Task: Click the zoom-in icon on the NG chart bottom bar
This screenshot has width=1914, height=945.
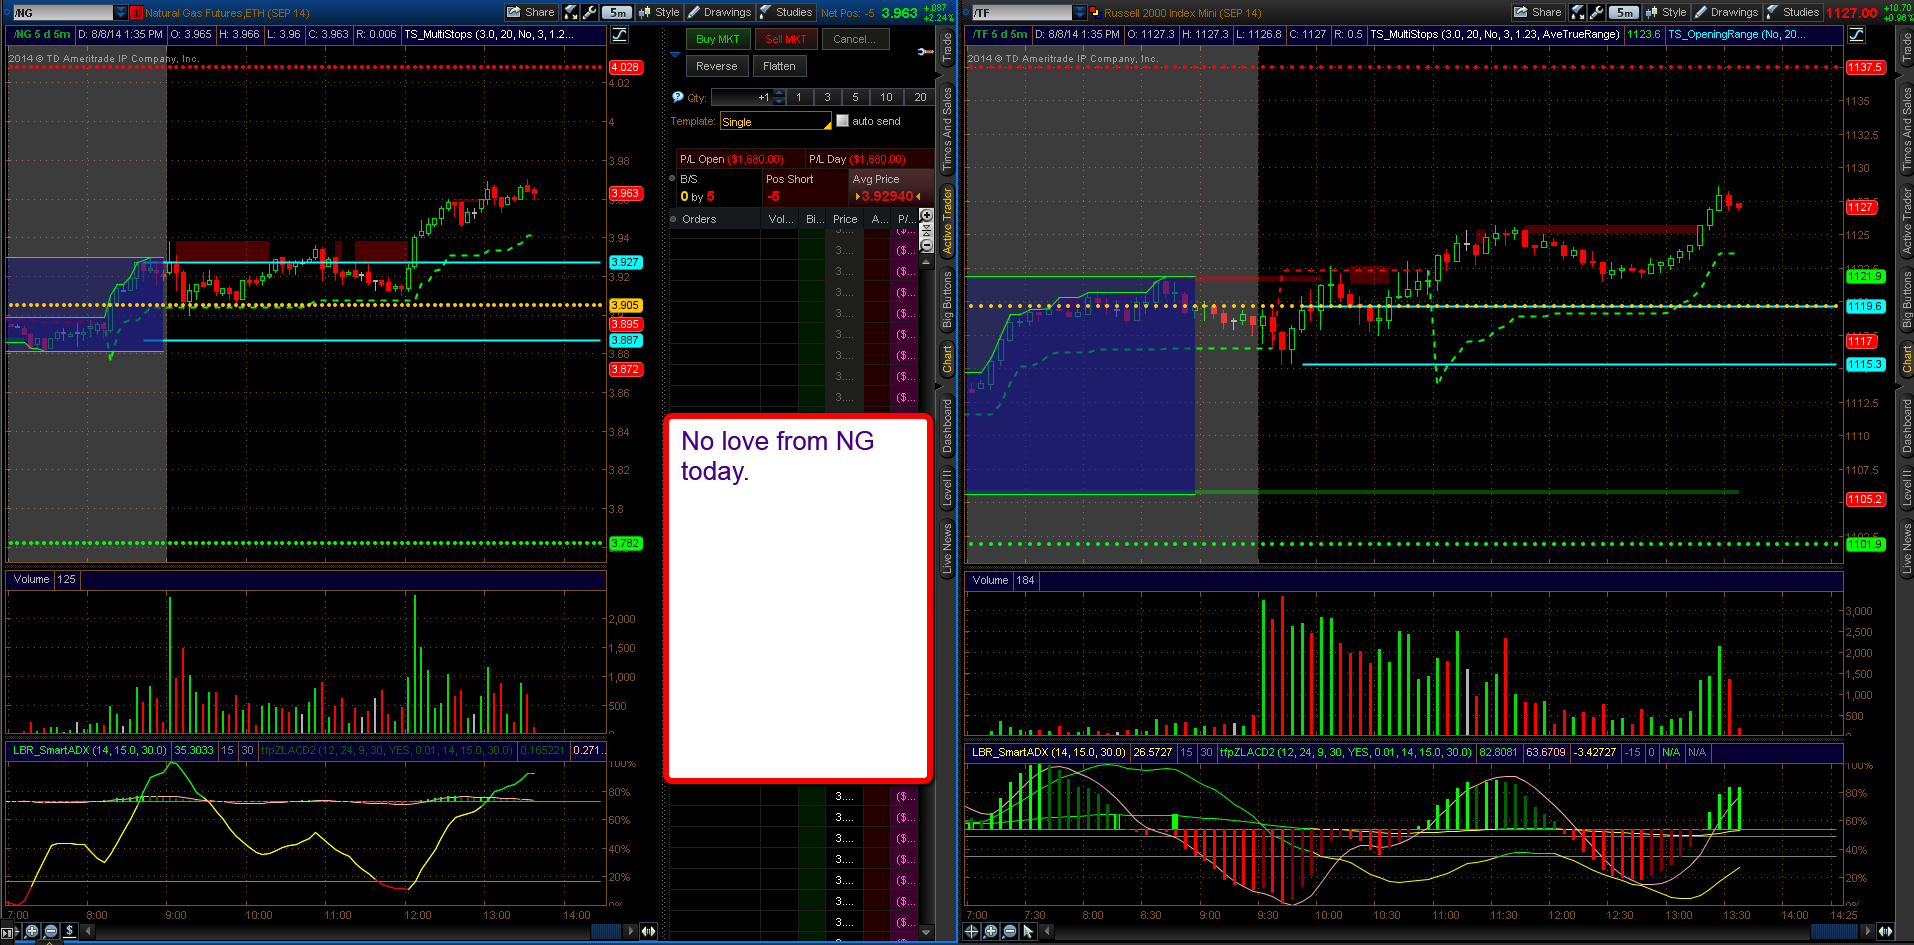Action: 32,931
